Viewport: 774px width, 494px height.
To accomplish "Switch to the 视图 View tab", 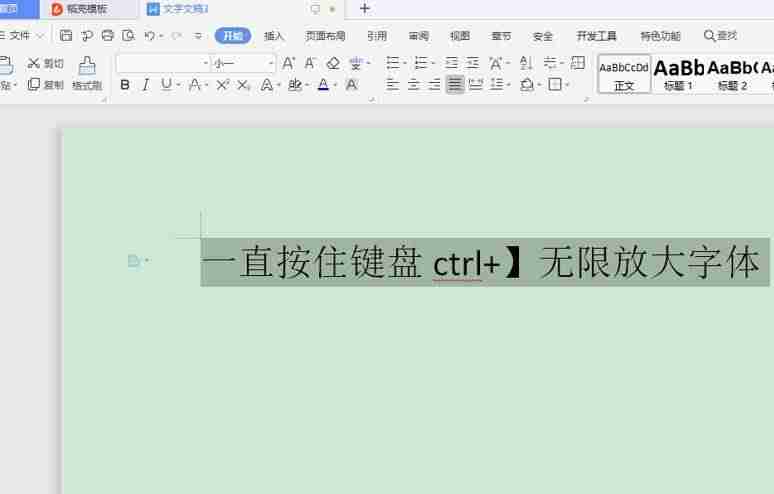I will (460, 36).
